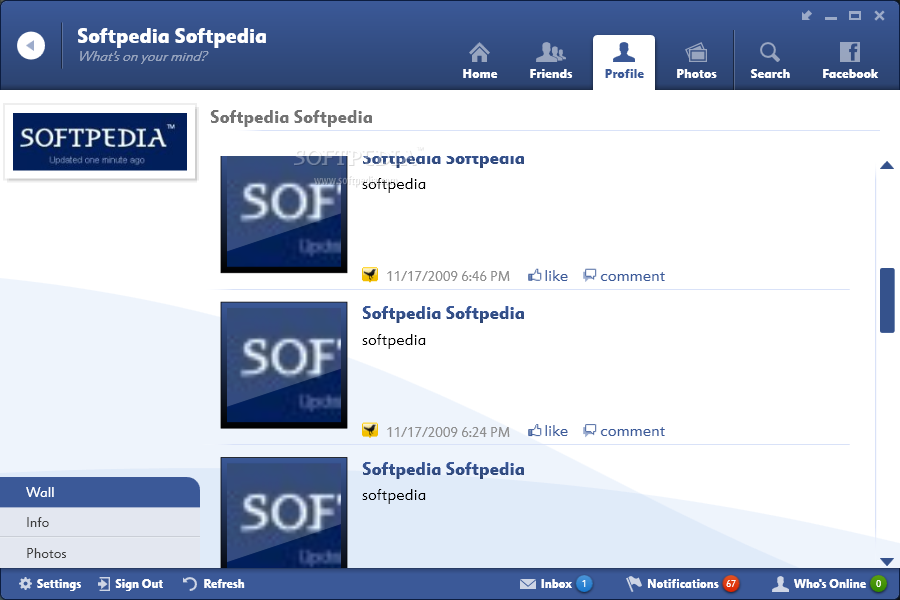Click the 'What's on your mind?' status field
Viewport: 900px width, 600px height.
click(143, 56)
